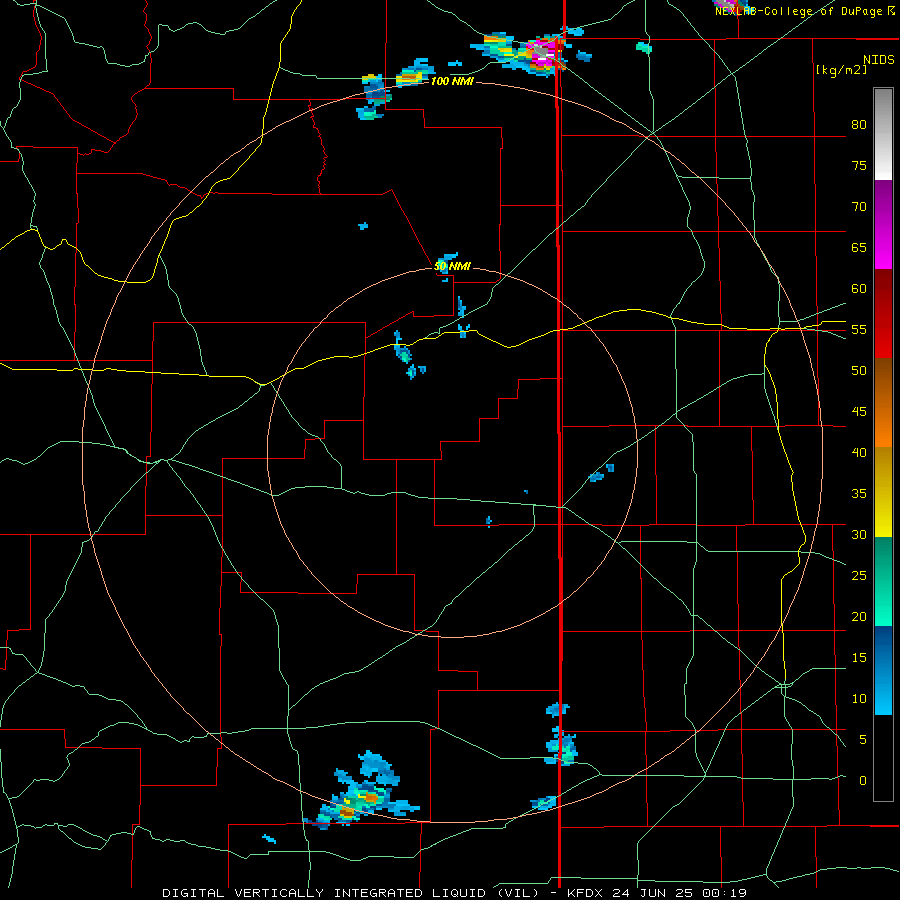Screen dimensions: 900x900
Task: Click the 80 value on the scale
Action: pyautogui.click(x=859, y=125)
